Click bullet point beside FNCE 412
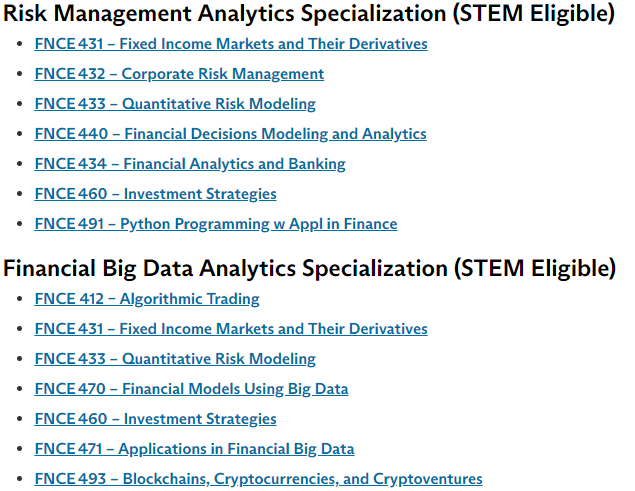The width and height of the screenshot is (635, 491). pyautogui.click(x=19, y=299)
